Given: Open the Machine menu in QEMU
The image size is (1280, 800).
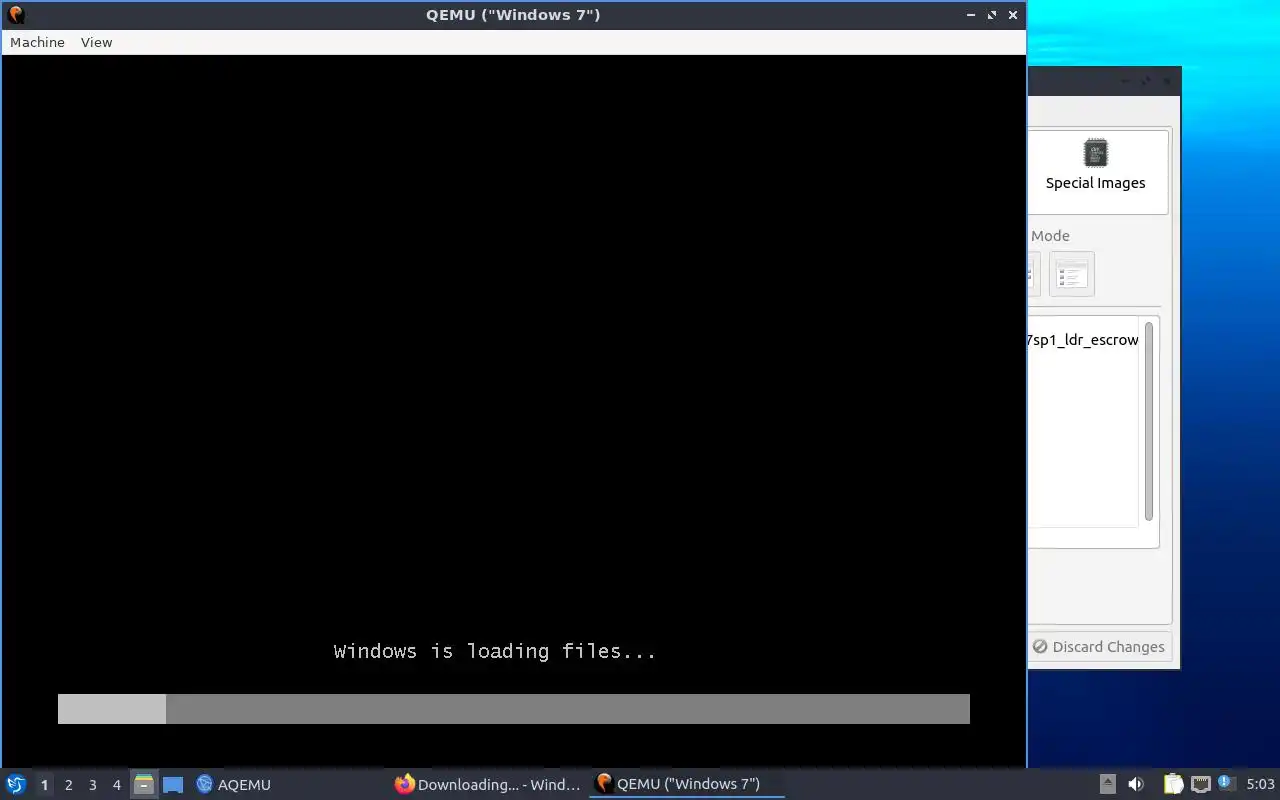Looking at the screenshot, I should point(37,42).
